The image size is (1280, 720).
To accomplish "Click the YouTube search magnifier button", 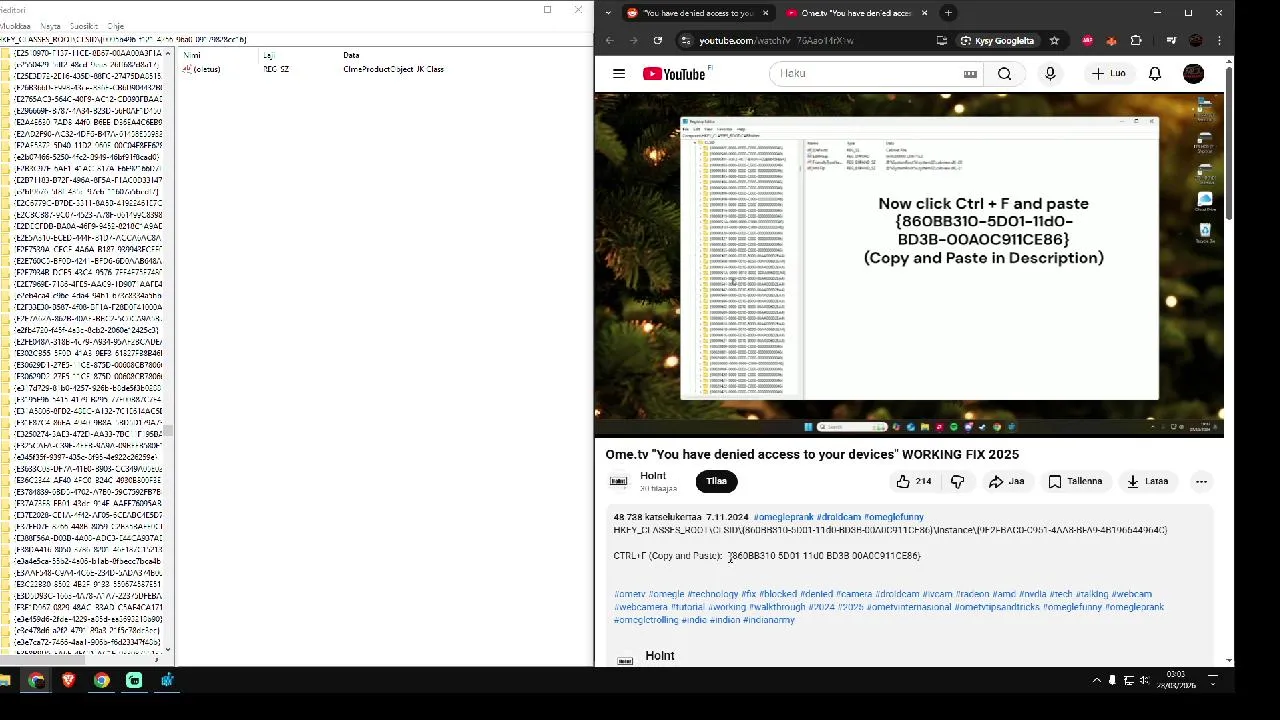I will (1005, 73).
